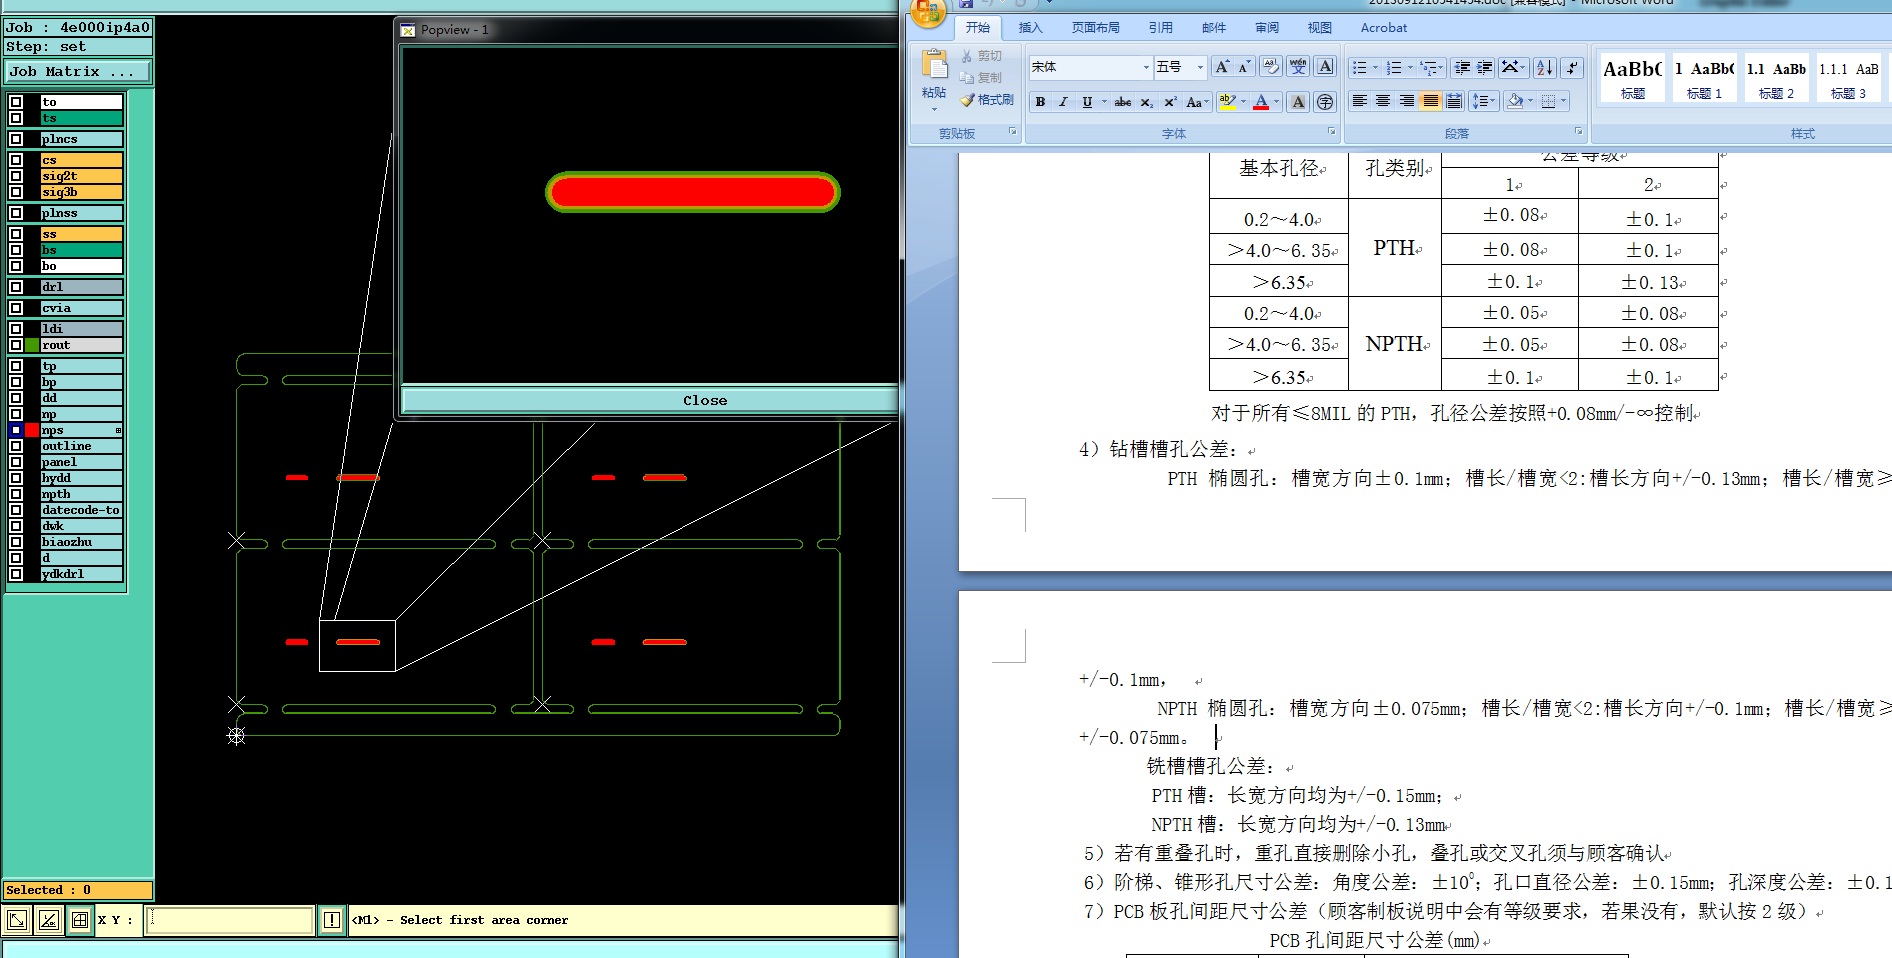1892x958 pixels.
Task: Open the Change Case Aa dropdown
Action: point(1197,102)
